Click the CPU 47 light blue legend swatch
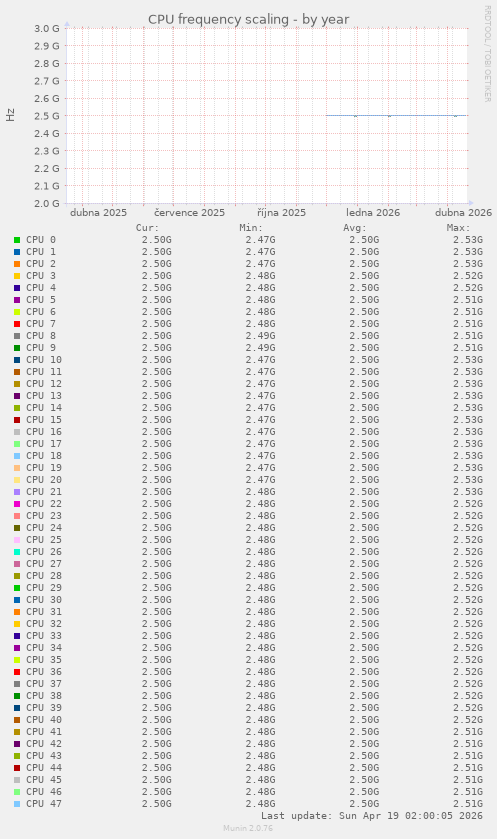The width and height of the screenshot is (497, 839). click(17, 804)
